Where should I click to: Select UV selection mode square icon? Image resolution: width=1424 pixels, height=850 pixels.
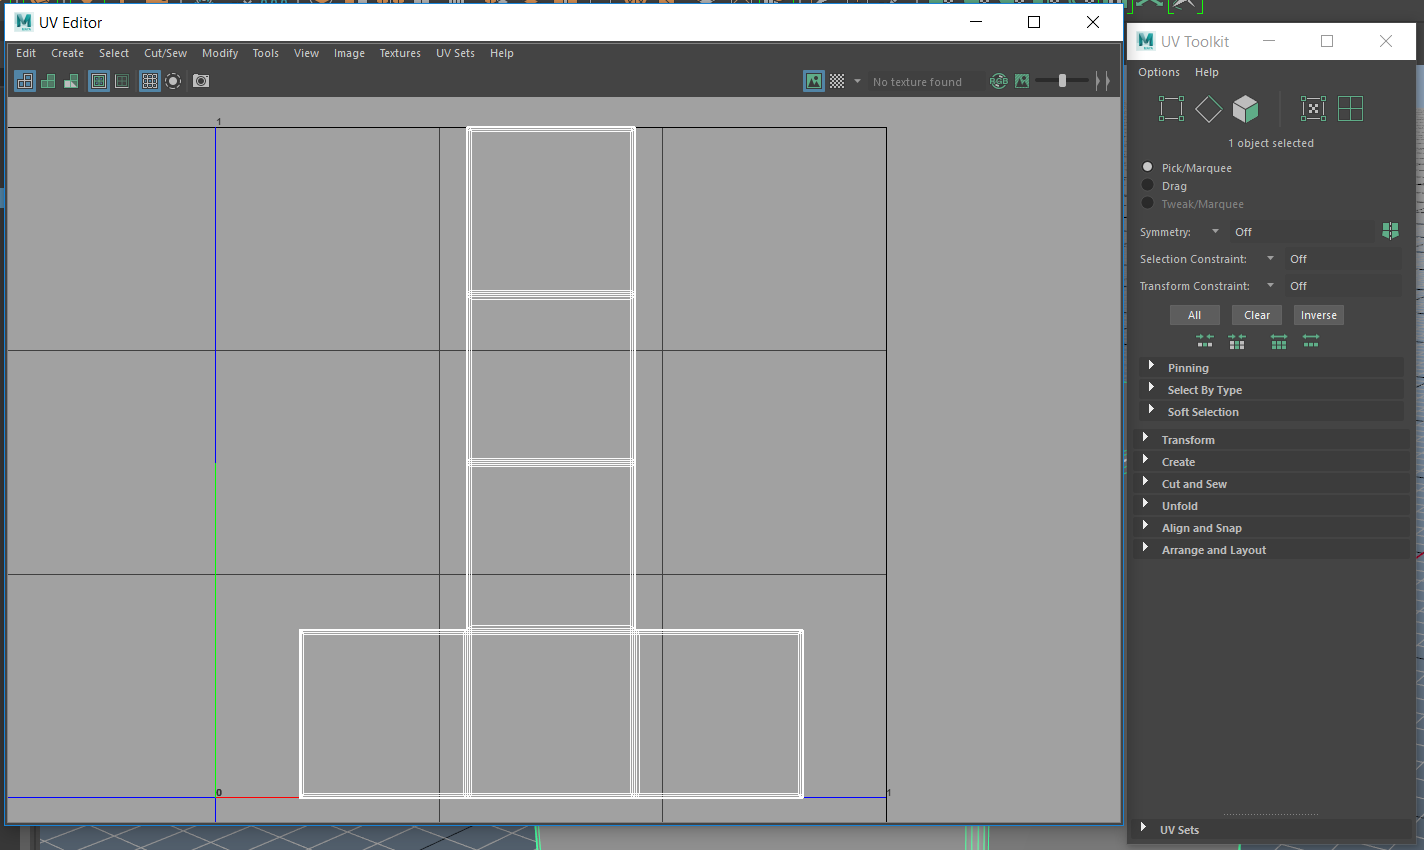(x=1171, y=109)
